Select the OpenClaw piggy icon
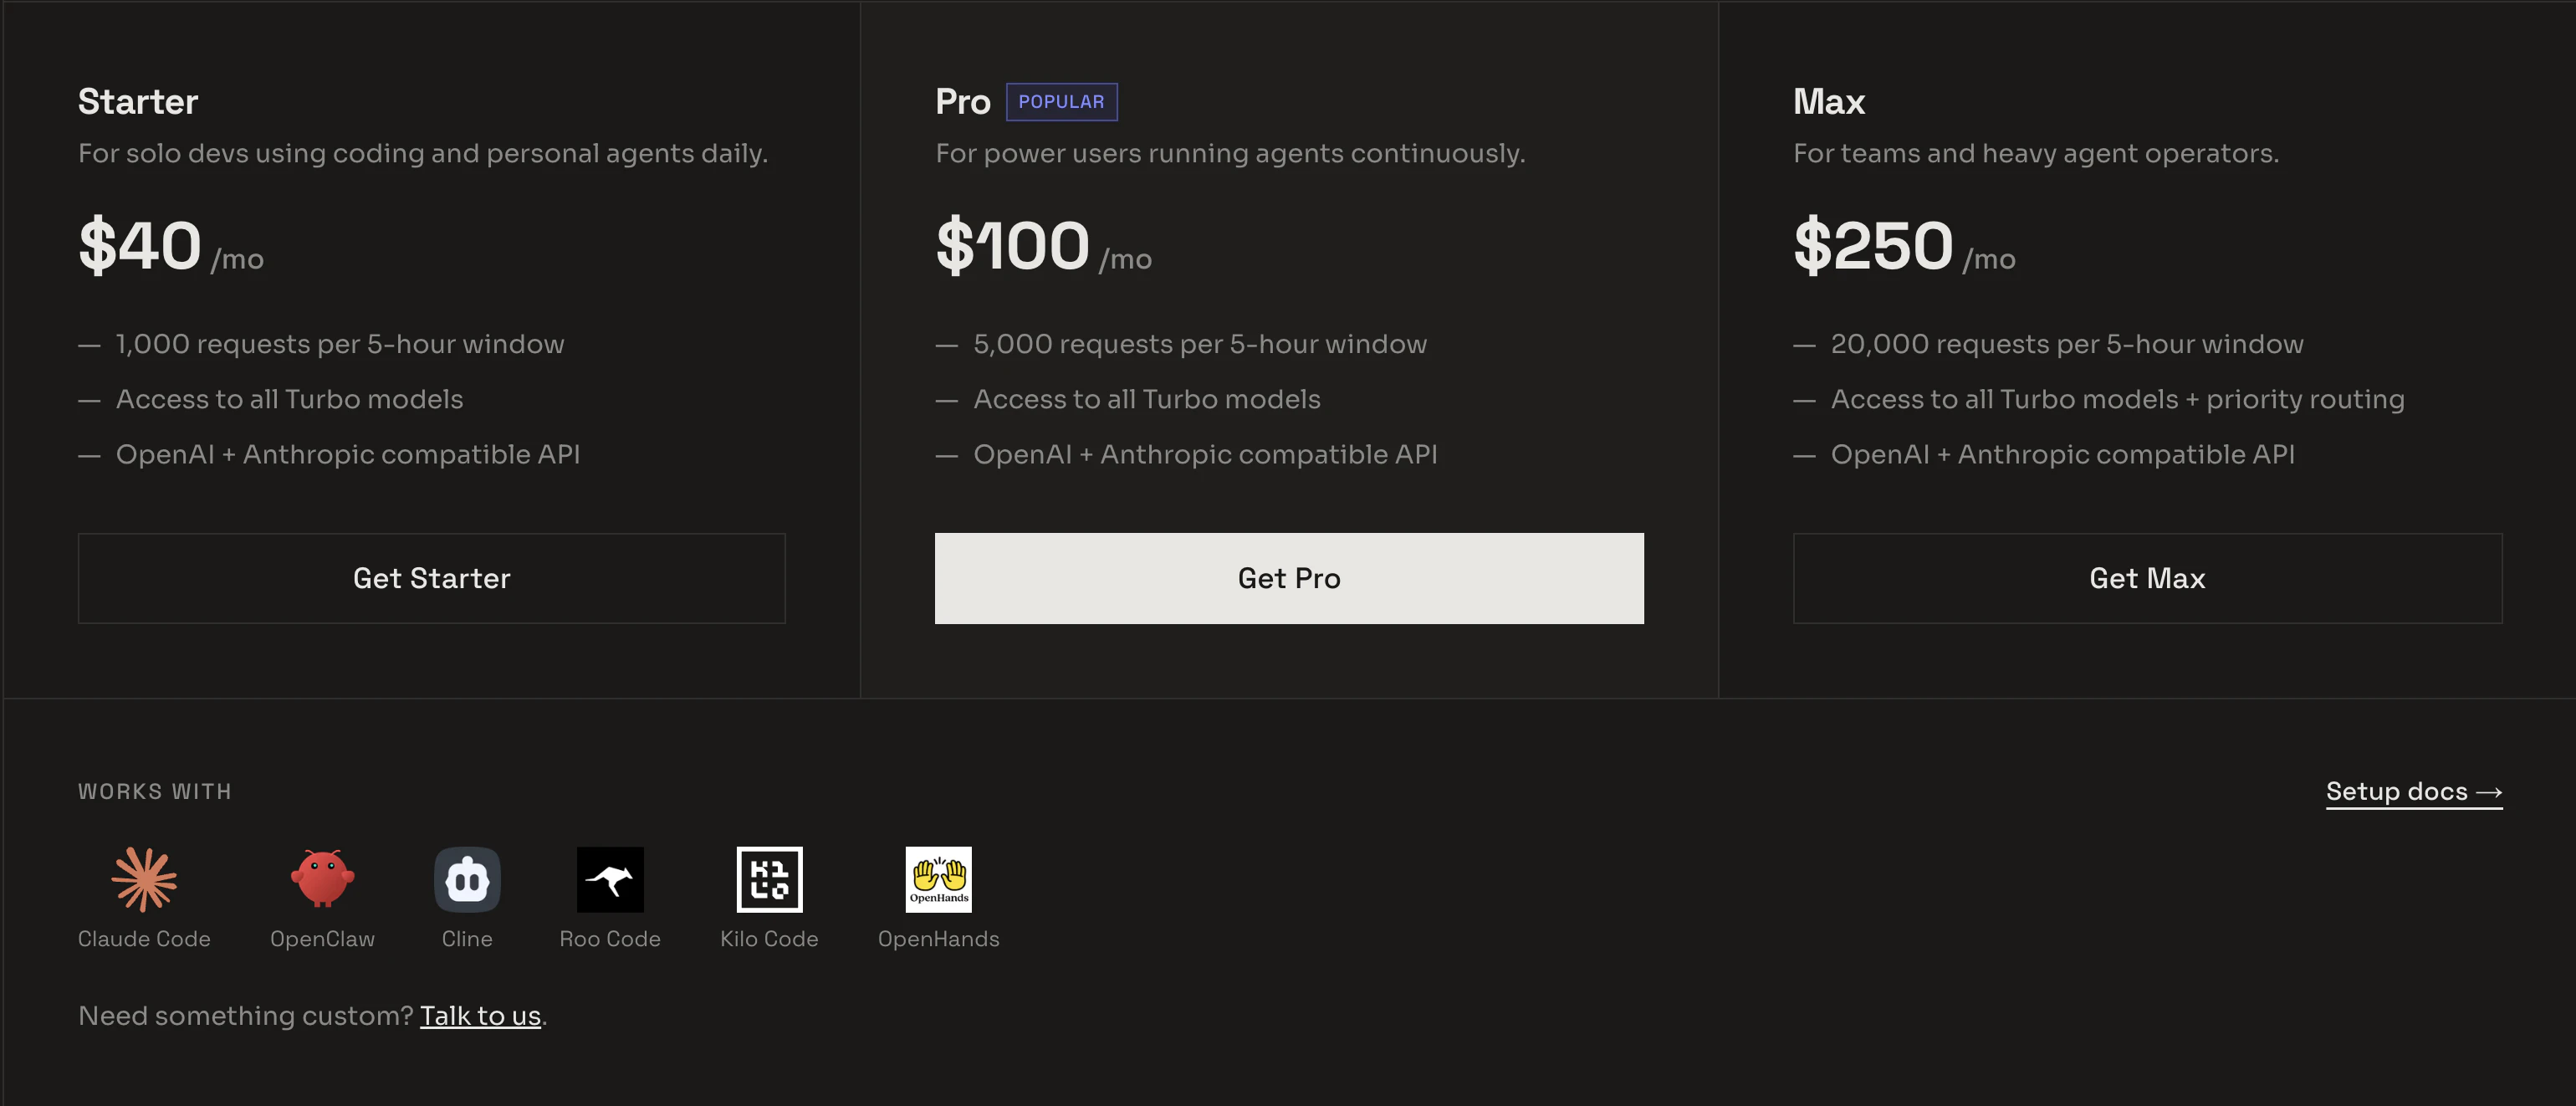 tap(322, 881)
